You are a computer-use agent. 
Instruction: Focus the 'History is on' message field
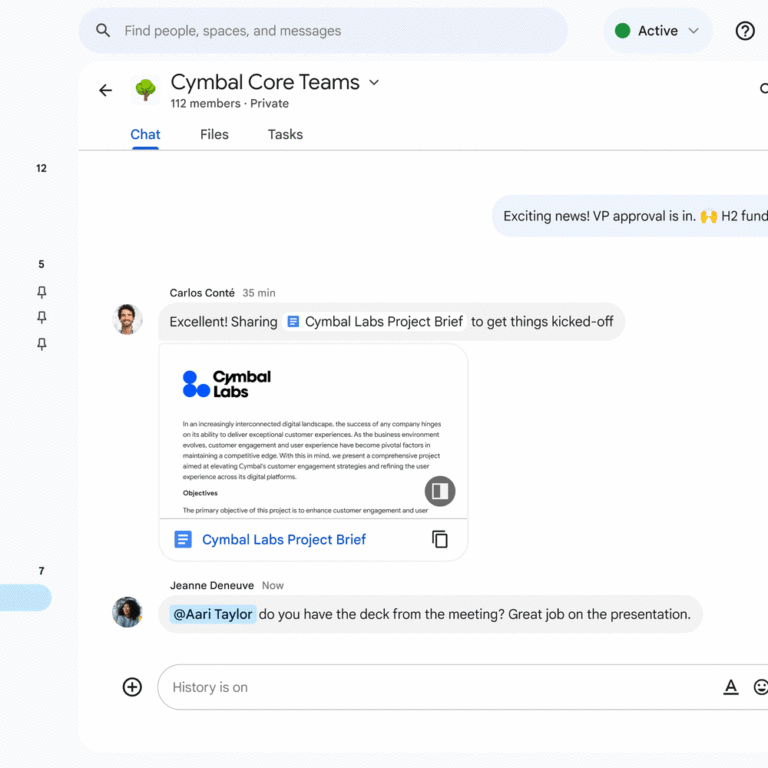pyautogui.click(x=440, y=687)
